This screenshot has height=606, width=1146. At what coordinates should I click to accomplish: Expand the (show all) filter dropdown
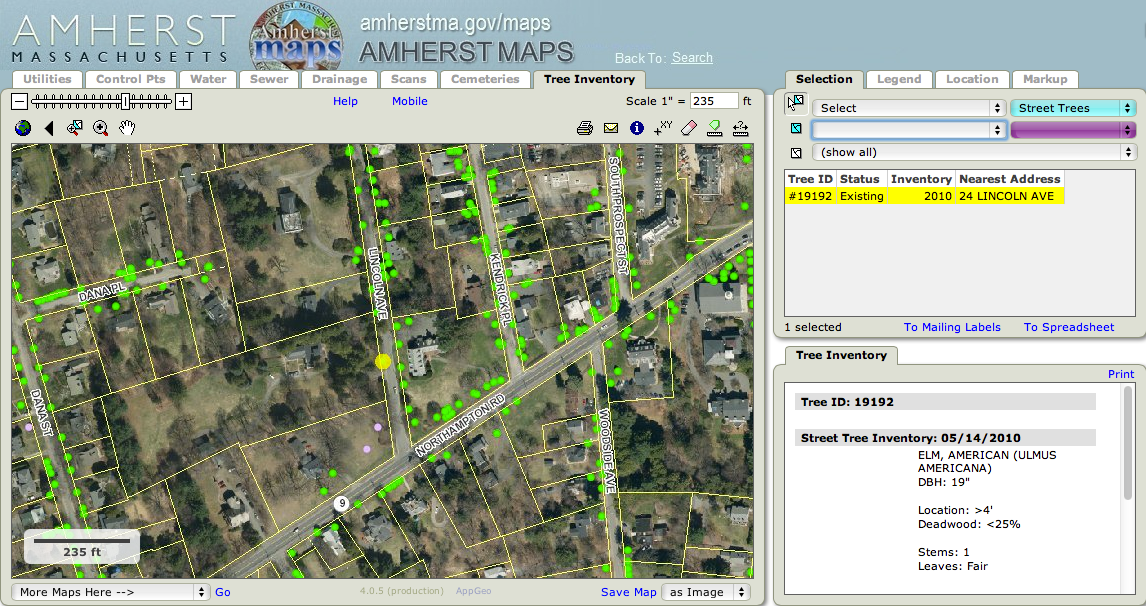[x=974, y=153]
